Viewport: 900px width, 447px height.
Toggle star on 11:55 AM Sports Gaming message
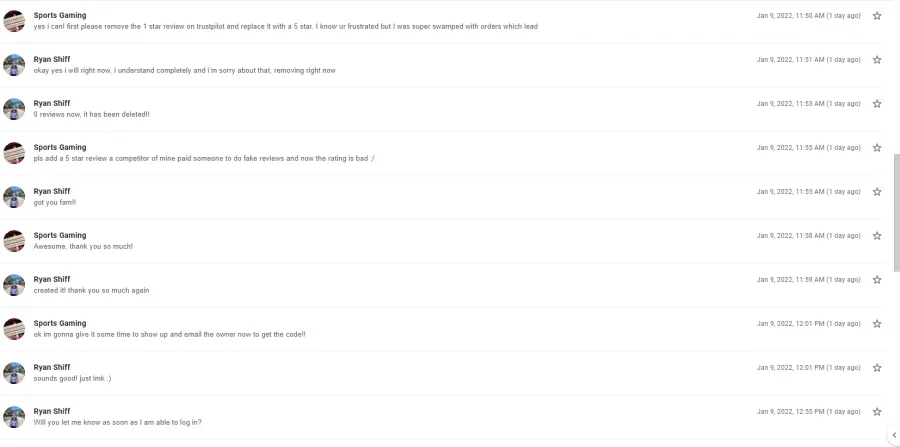(876, 148)
